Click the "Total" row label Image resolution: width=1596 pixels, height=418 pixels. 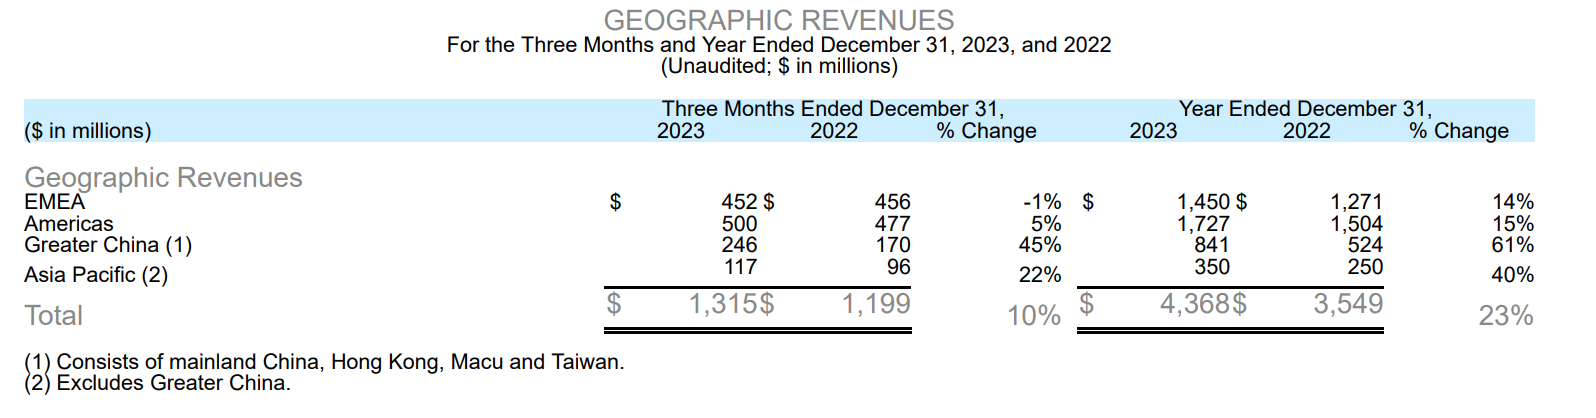54,316
